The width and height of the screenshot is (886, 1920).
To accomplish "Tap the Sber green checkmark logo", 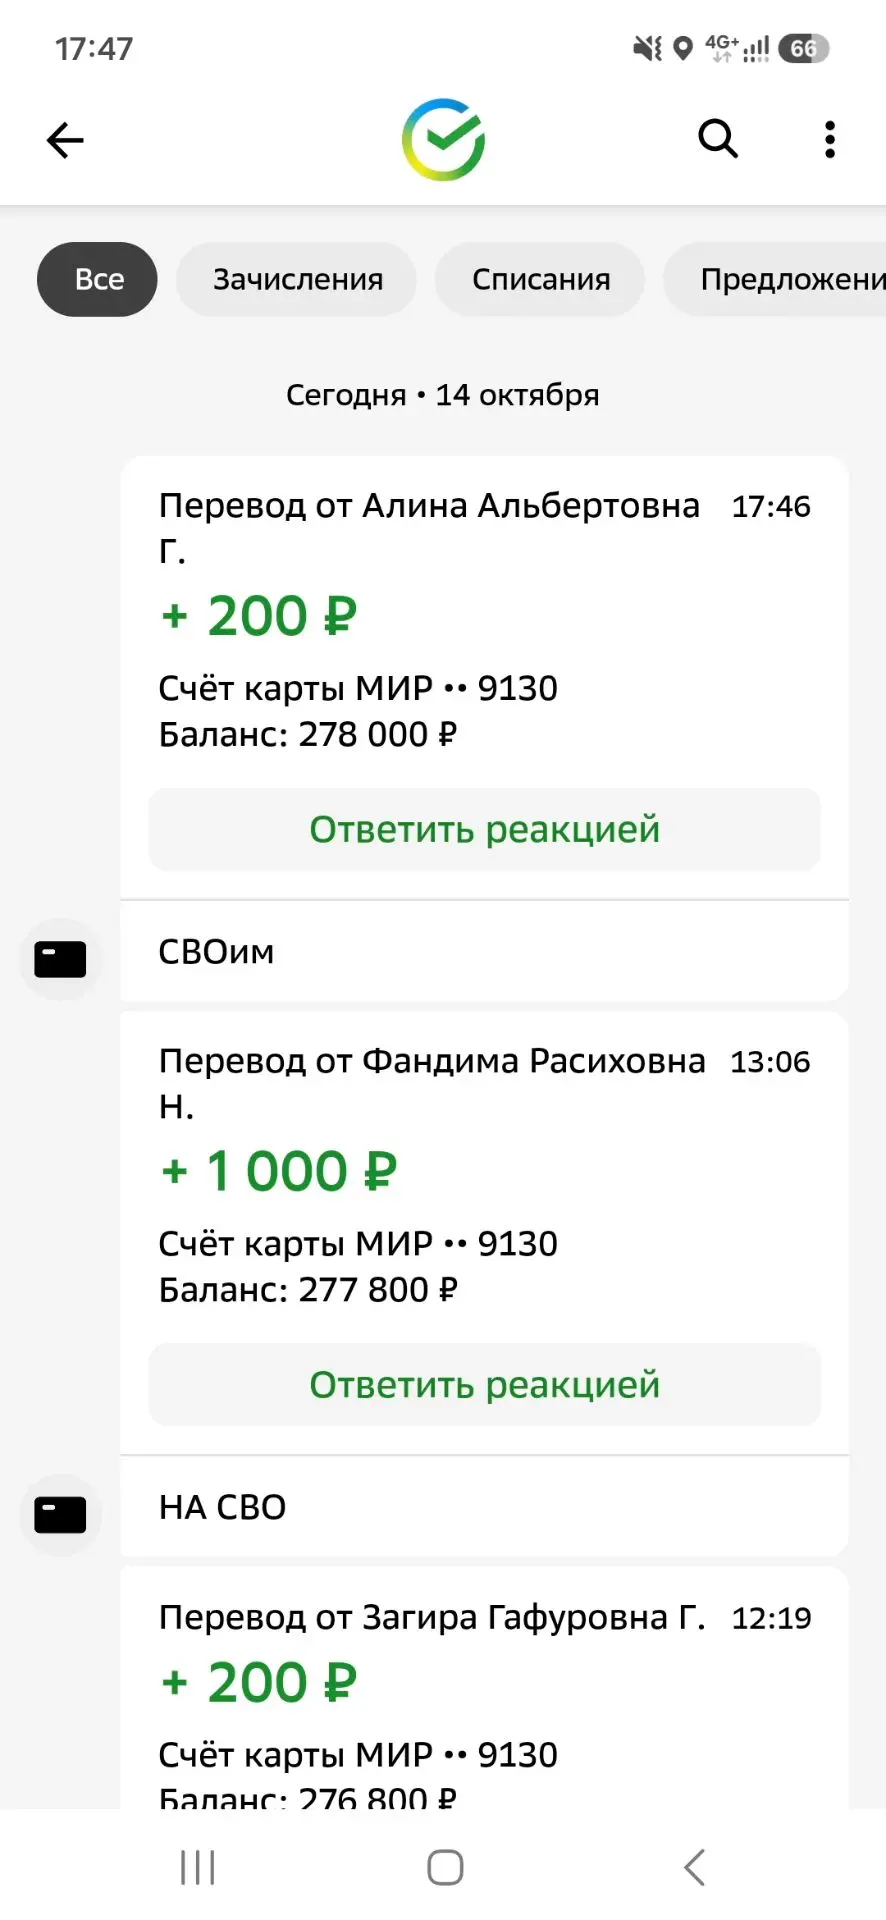I will pyautogui.click(x=444, y=140).
